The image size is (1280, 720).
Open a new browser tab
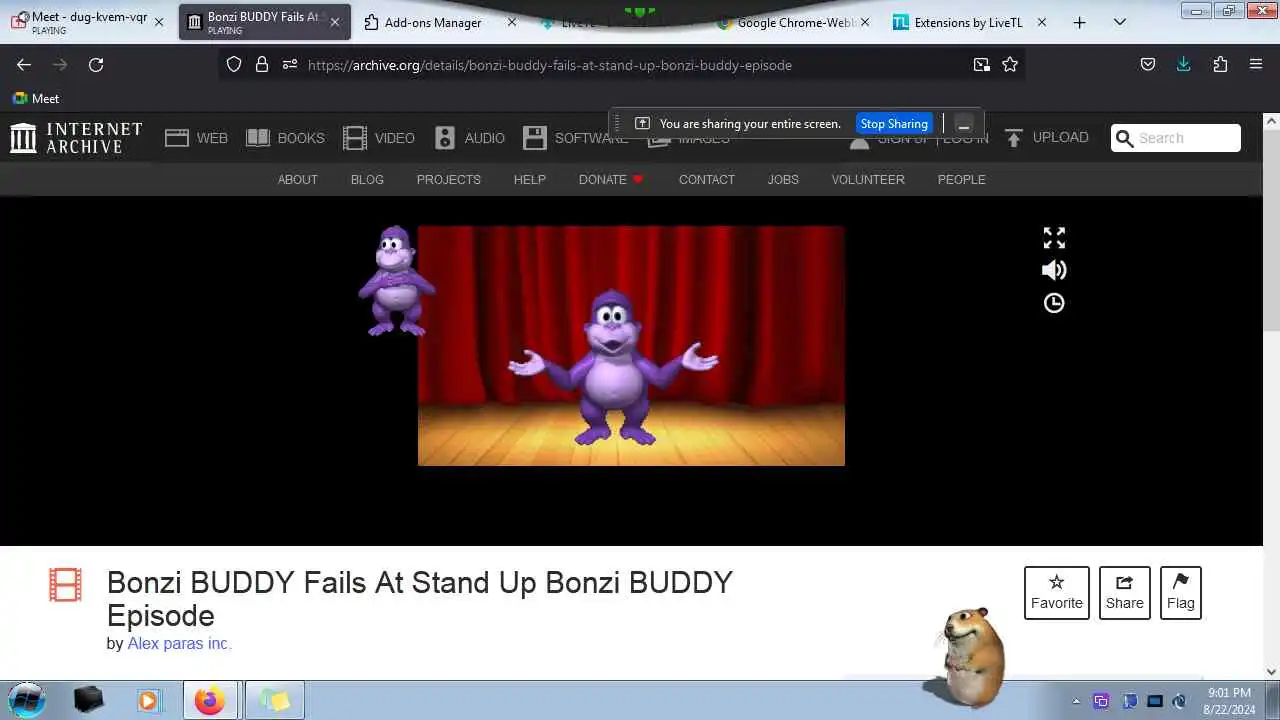[1079, 22]
